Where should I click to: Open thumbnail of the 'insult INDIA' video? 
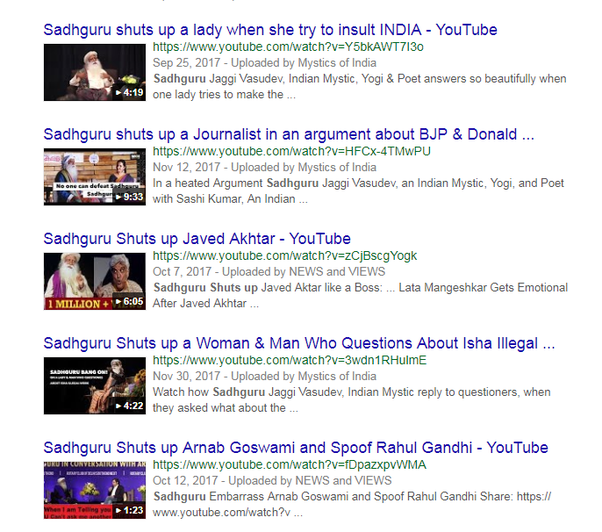95,73
